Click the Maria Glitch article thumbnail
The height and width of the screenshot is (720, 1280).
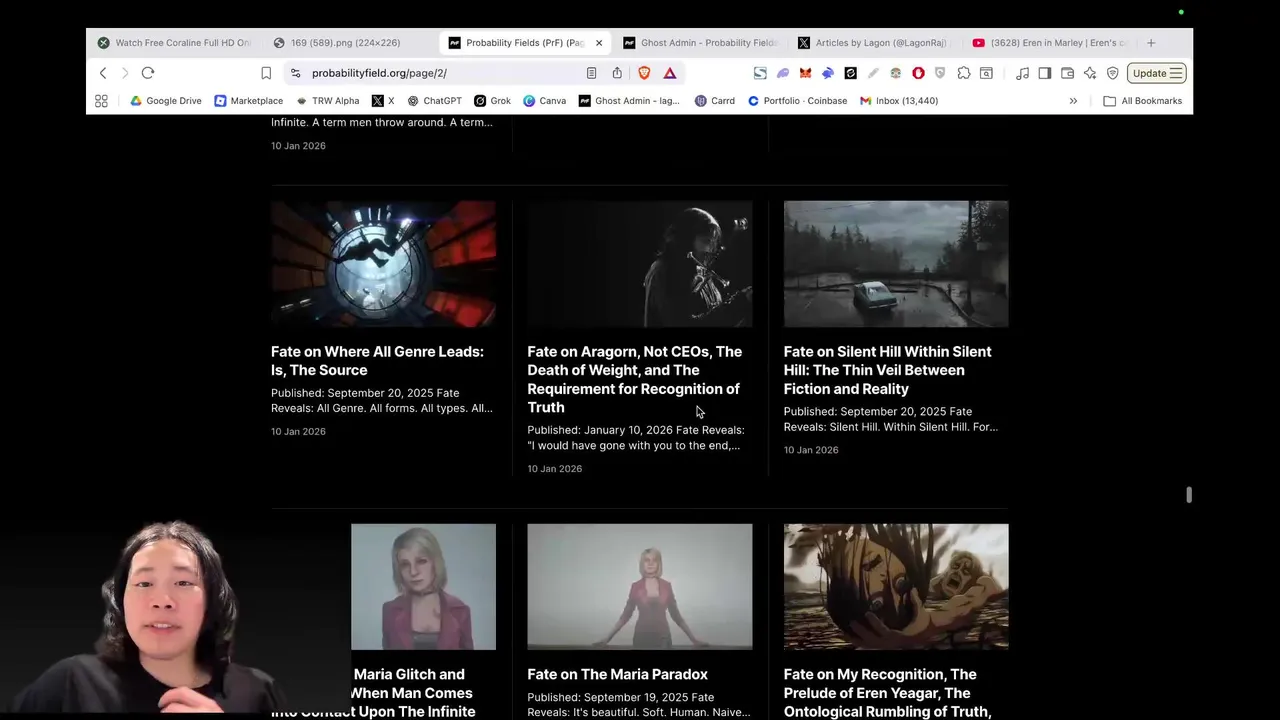pos(423,587)
